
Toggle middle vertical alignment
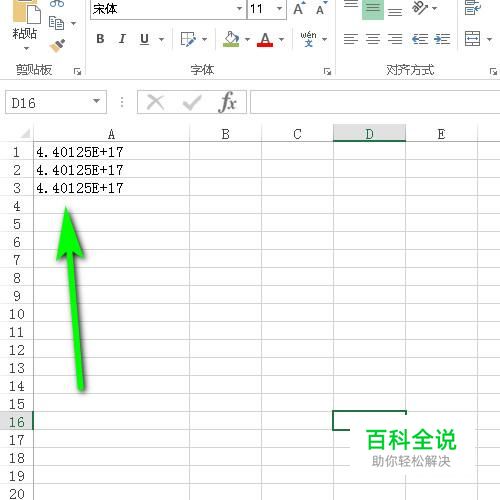pyautogui.click(x=373, y=8)
